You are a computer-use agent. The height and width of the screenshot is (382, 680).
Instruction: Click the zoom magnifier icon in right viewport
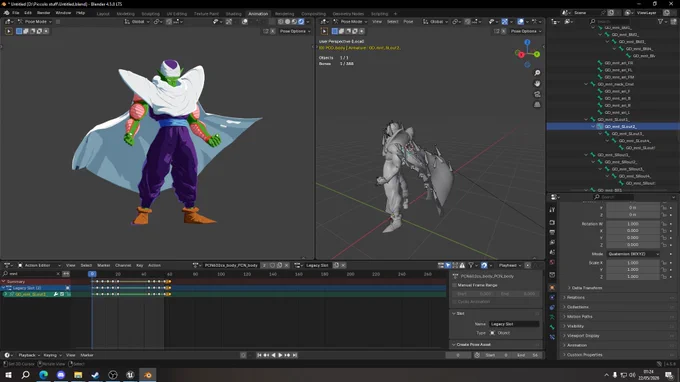537,73
